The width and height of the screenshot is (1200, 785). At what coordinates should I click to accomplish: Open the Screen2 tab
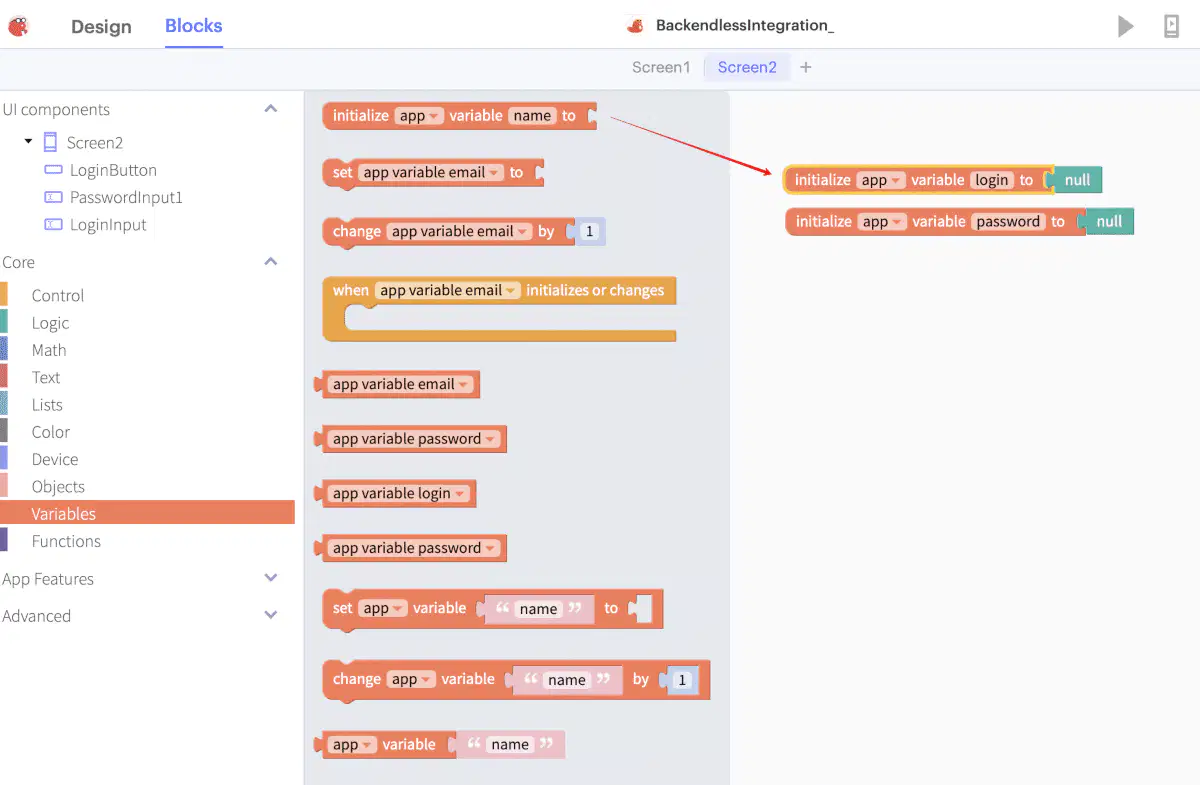pos(747,67)
